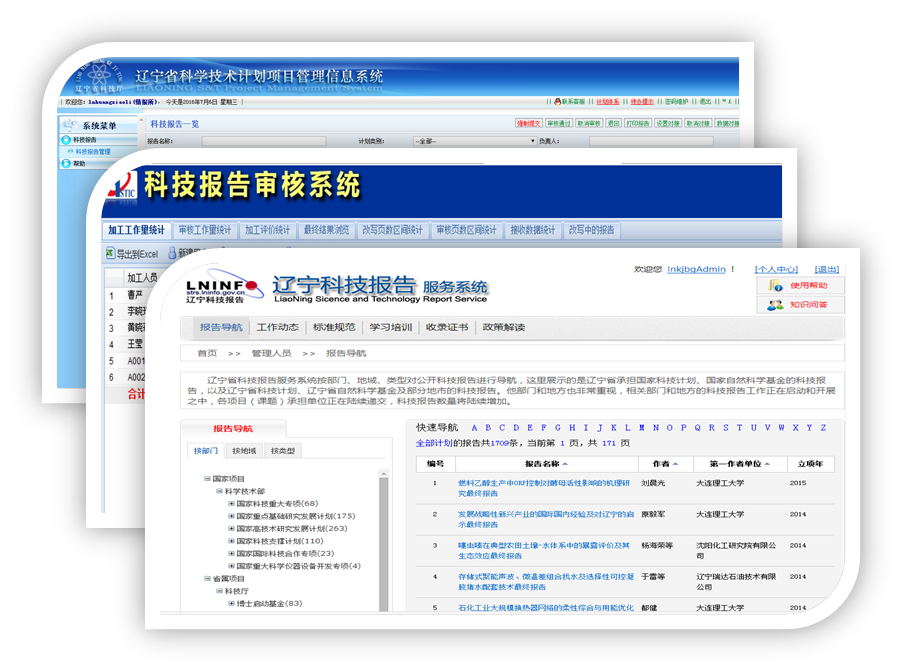The width and height of the screenshot is (902, 671).
Task: Sort the table by 第一作者单位 arrow
Action: [x=767, y=464]
